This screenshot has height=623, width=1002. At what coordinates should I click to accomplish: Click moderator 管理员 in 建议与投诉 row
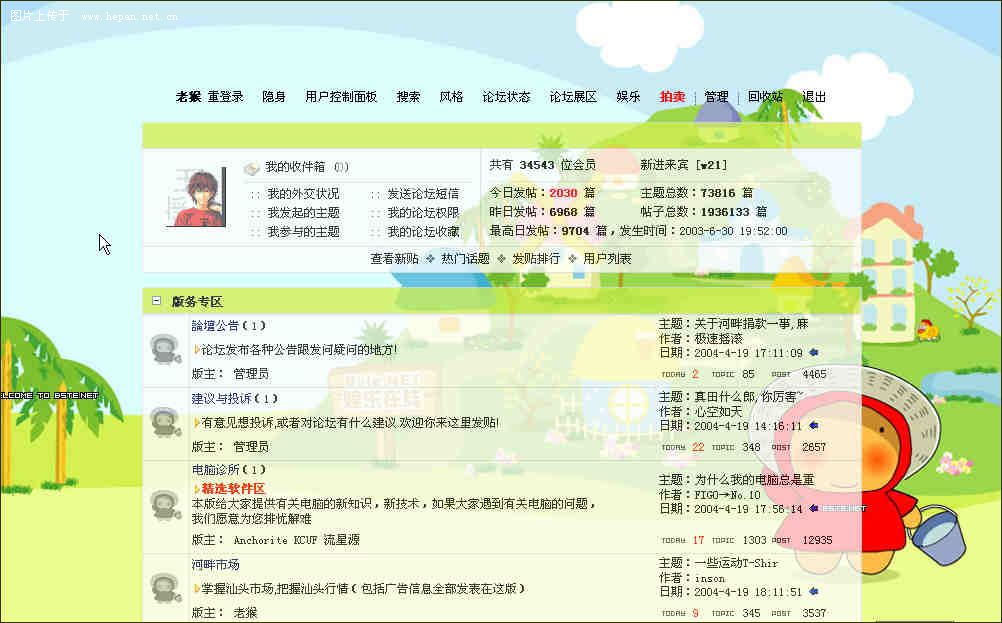point(251,446)
